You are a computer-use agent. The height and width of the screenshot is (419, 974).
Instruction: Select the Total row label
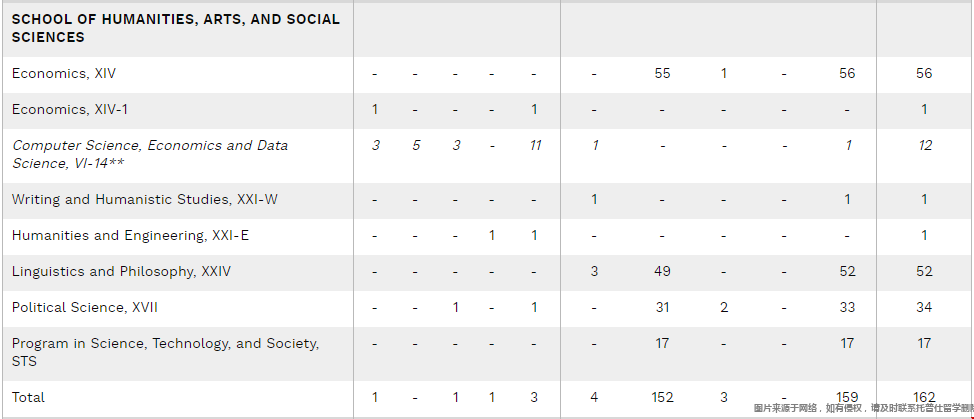[x=28, y=397]
